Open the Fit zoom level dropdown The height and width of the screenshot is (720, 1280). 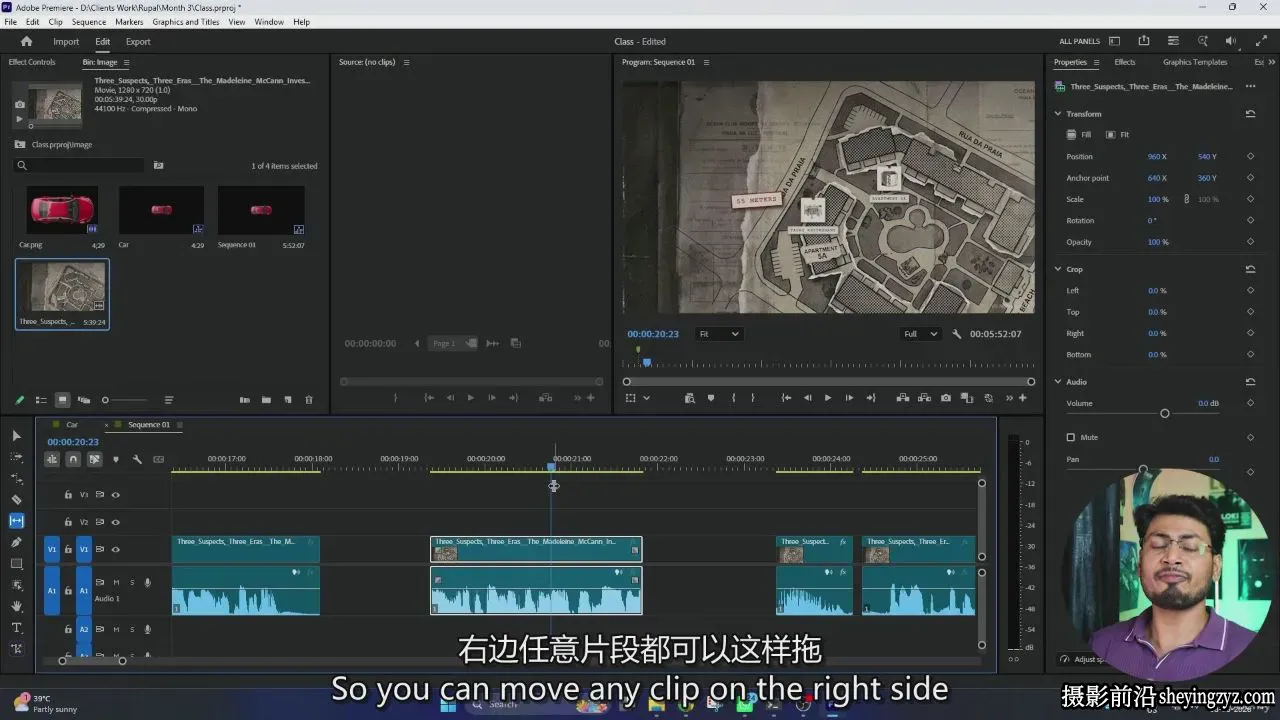(719, 334)
